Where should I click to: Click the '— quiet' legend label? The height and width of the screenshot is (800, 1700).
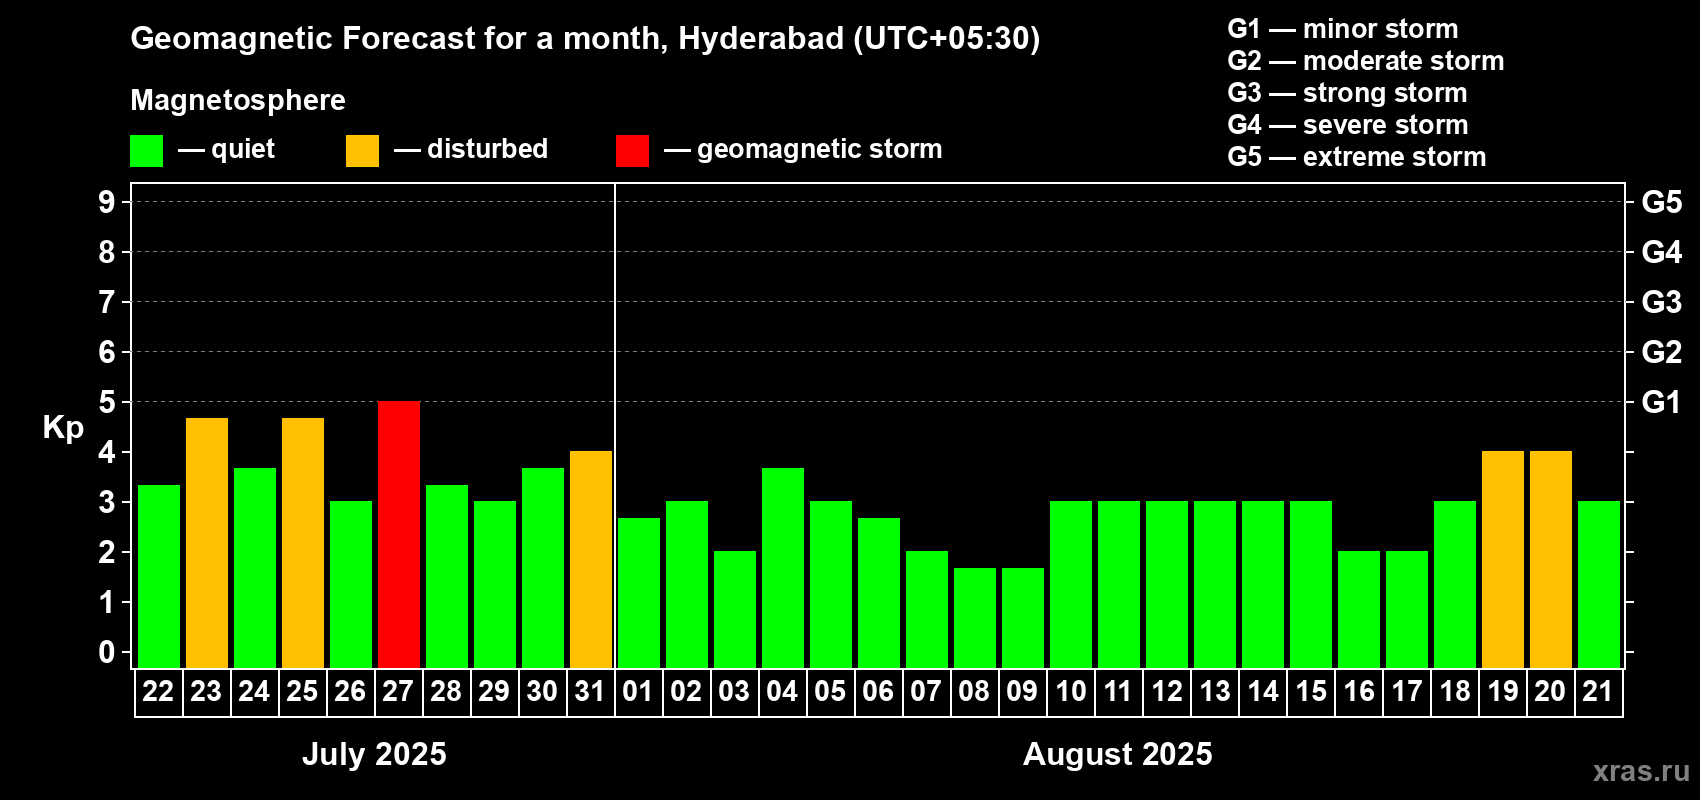(x=226, y=150)
